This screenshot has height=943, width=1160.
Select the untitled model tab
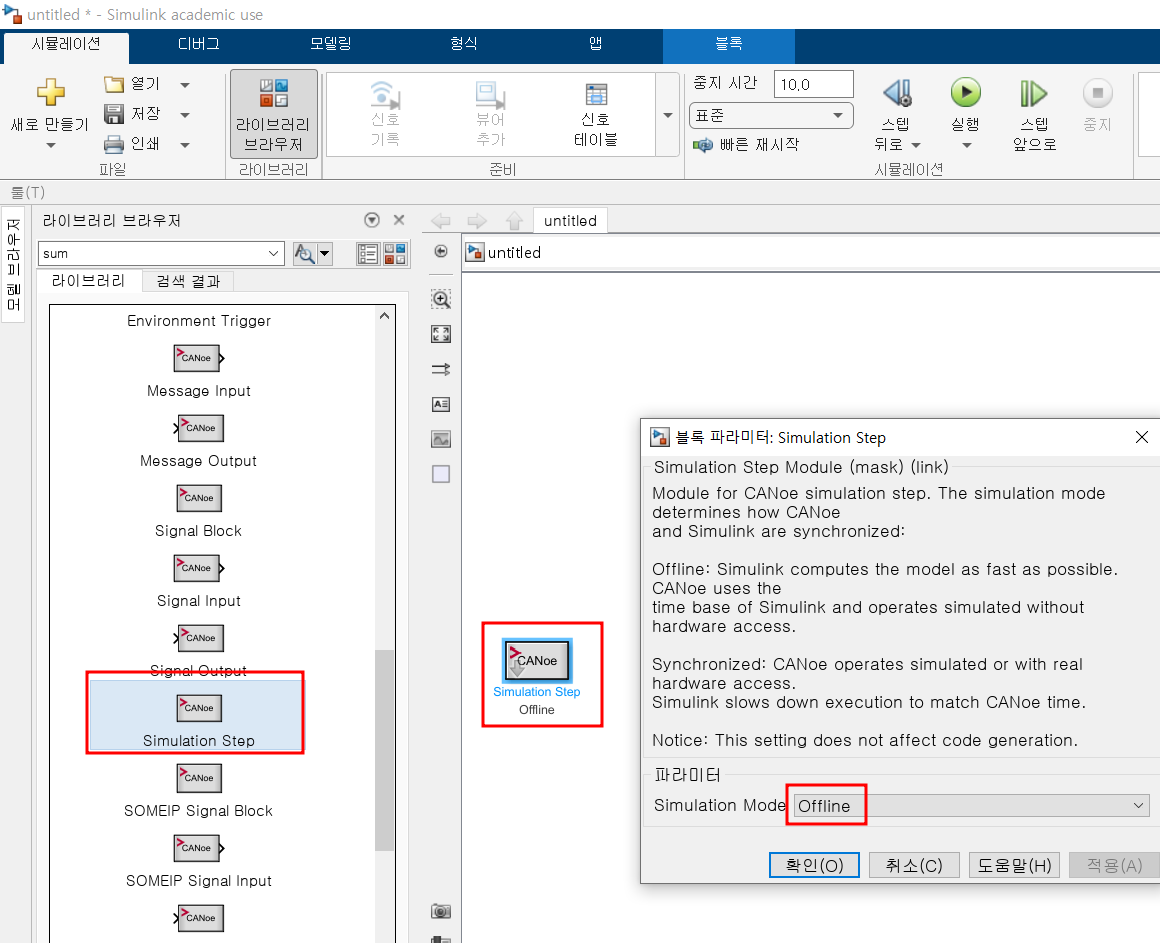570,220
